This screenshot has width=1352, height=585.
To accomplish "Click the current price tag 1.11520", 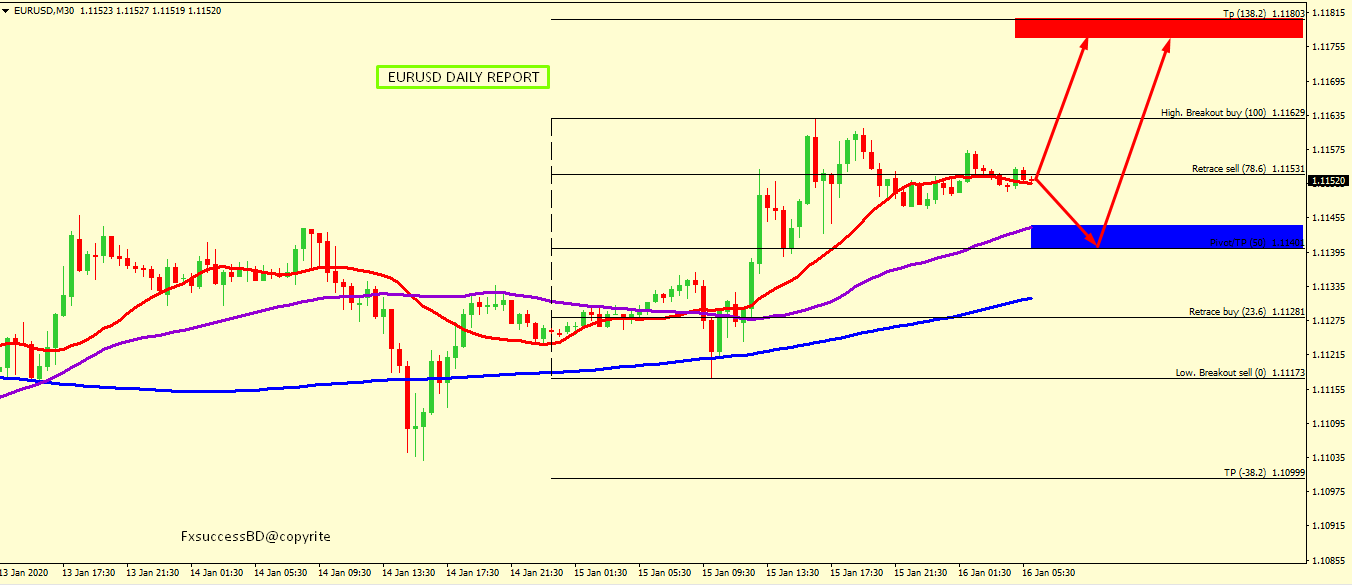I will tap(1328, 181).
